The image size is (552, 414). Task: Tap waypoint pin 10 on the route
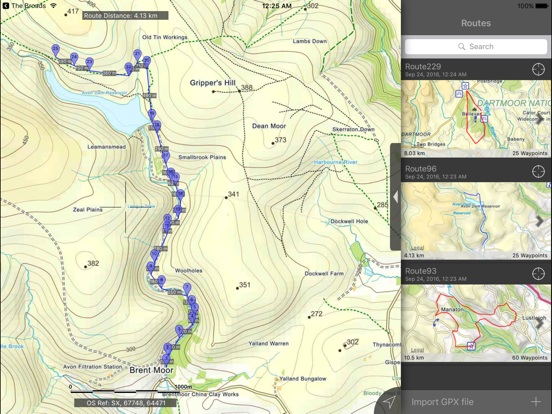point(154,256)
